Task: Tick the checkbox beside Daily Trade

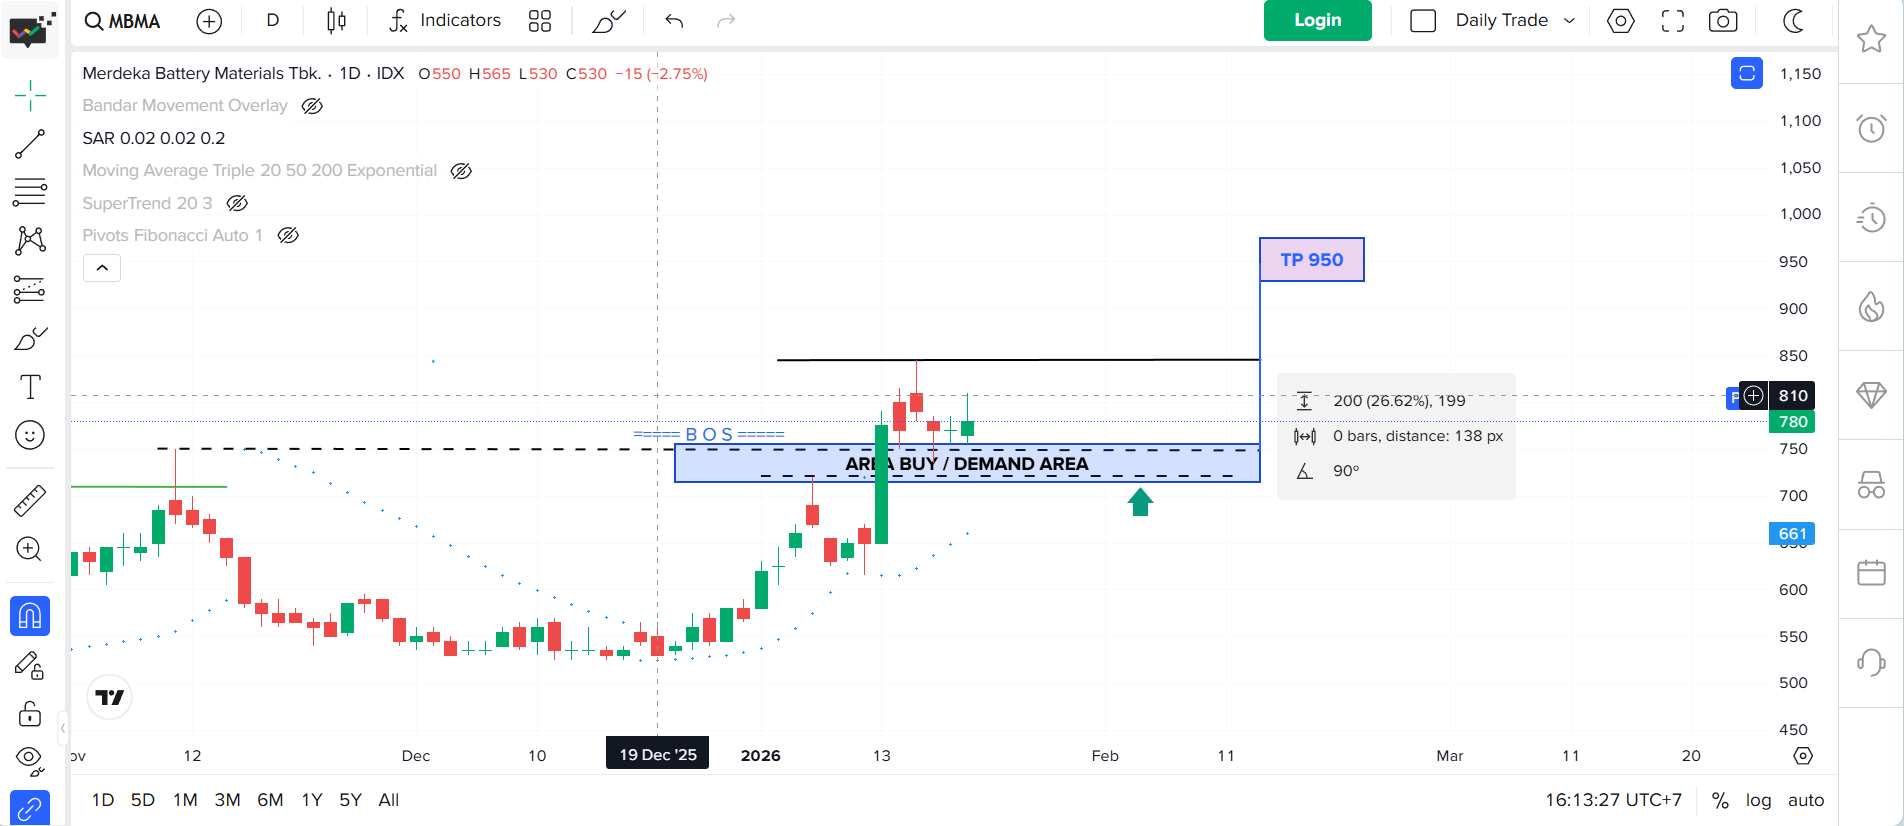Action: click(1423, 21)
